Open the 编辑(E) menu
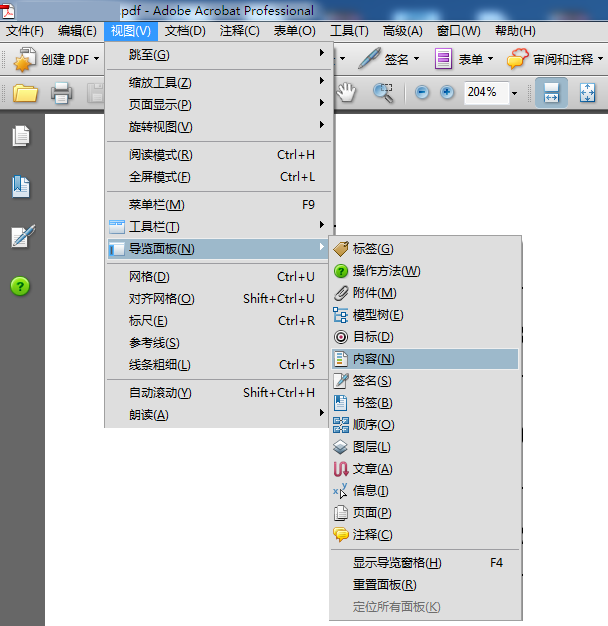 coord(77,31)
